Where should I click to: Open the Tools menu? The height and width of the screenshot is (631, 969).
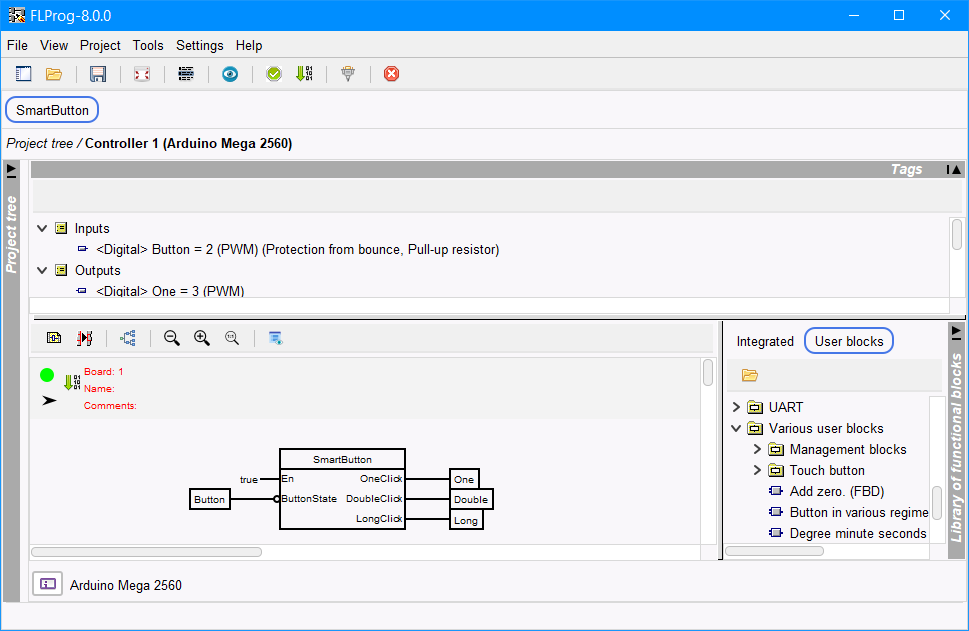pos(148,46)
